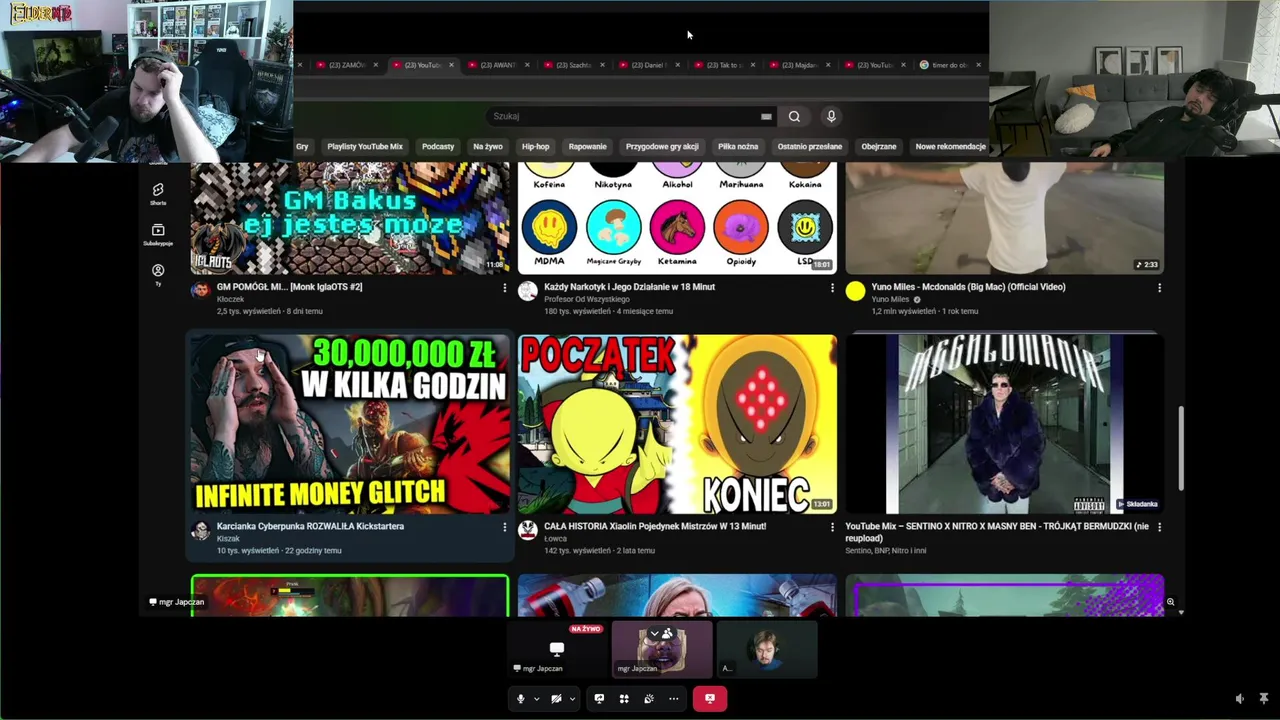Viewport: 1280px width, 720px height.
Task: Click the pin icon at bottom right
Action: pos(1264,698)
